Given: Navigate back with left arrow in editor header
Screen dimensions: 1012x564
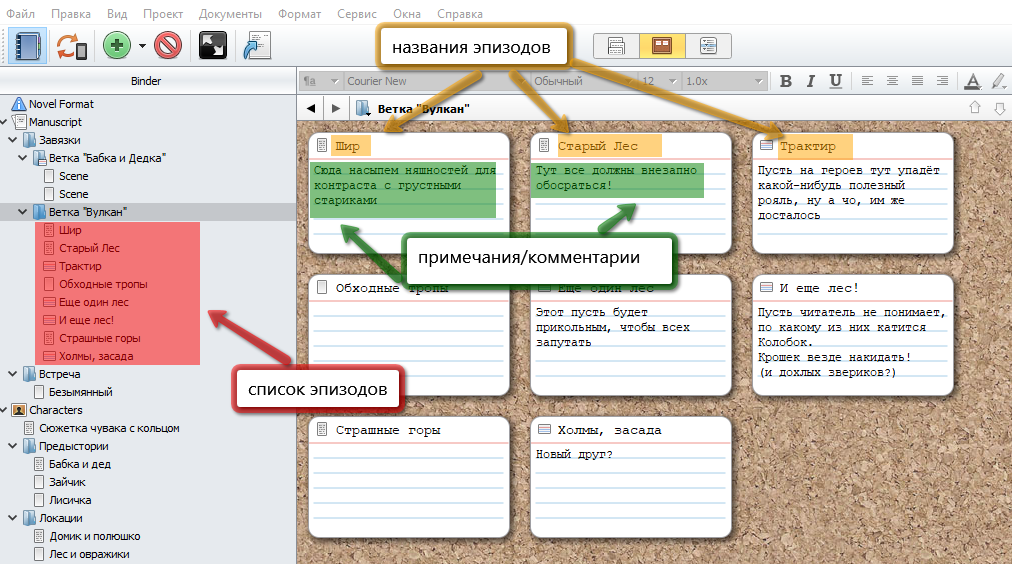Looking at the screenshot, I should 311,108.
